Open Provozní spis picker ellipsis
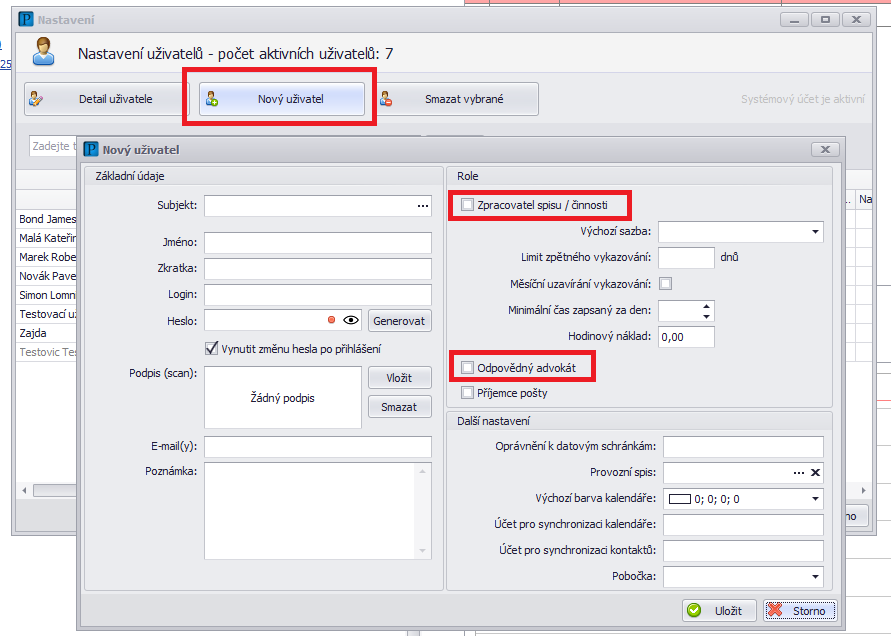 (798, 473)
